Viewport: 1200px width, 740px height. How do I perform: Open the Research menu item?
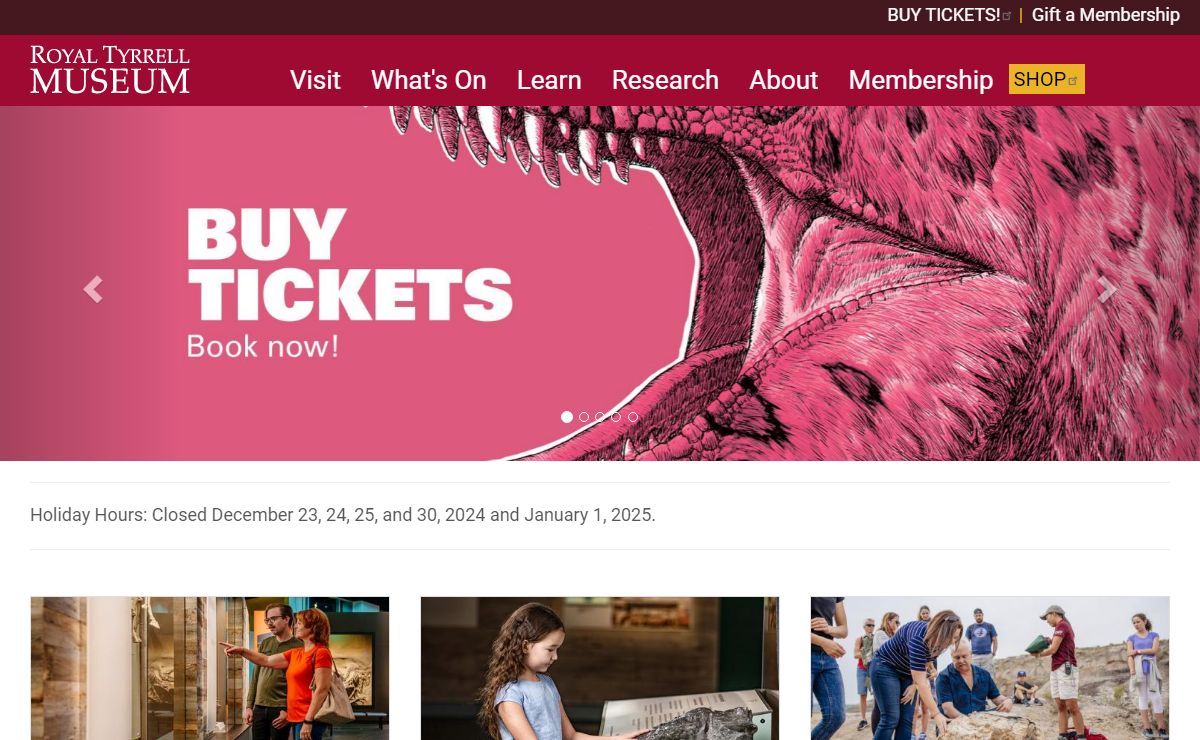pyautogui.click(x=665, y=80)
